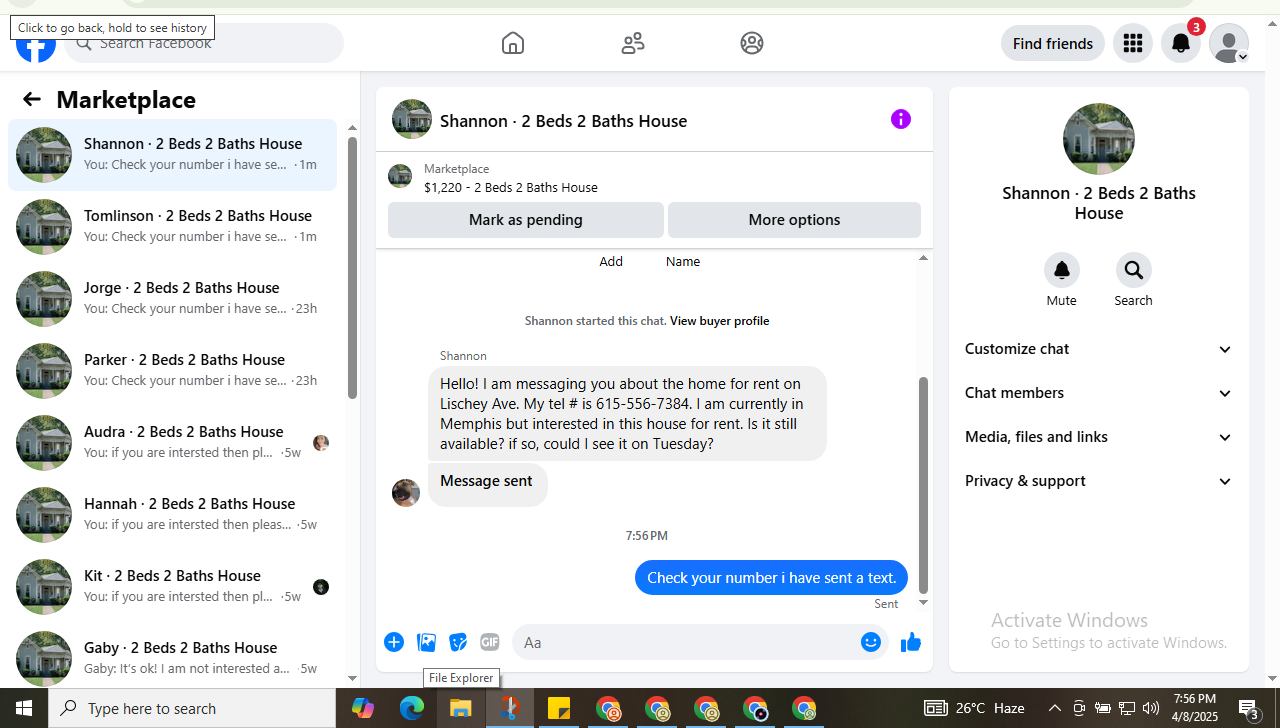Image resolution: width=1280 pixels, height=728 pixels.
Task: Choose a sticker in the composer
Action: [x=458, y=642]
